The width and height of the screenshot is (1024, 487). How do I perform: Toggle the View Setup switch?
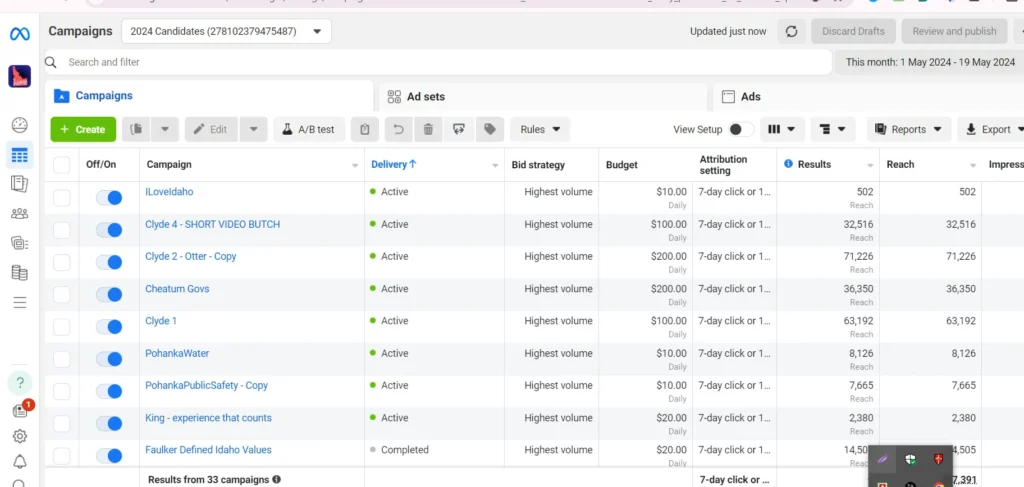coord(740,129)
